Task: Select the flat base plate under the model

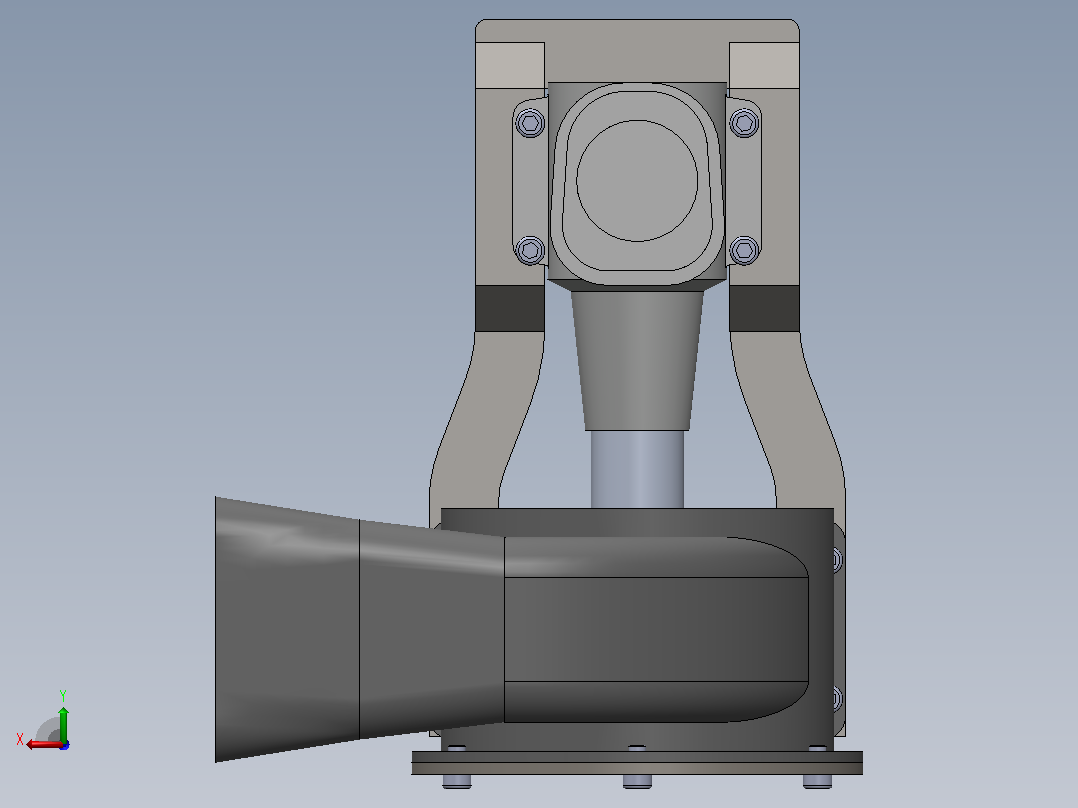Action: point(637,763)
